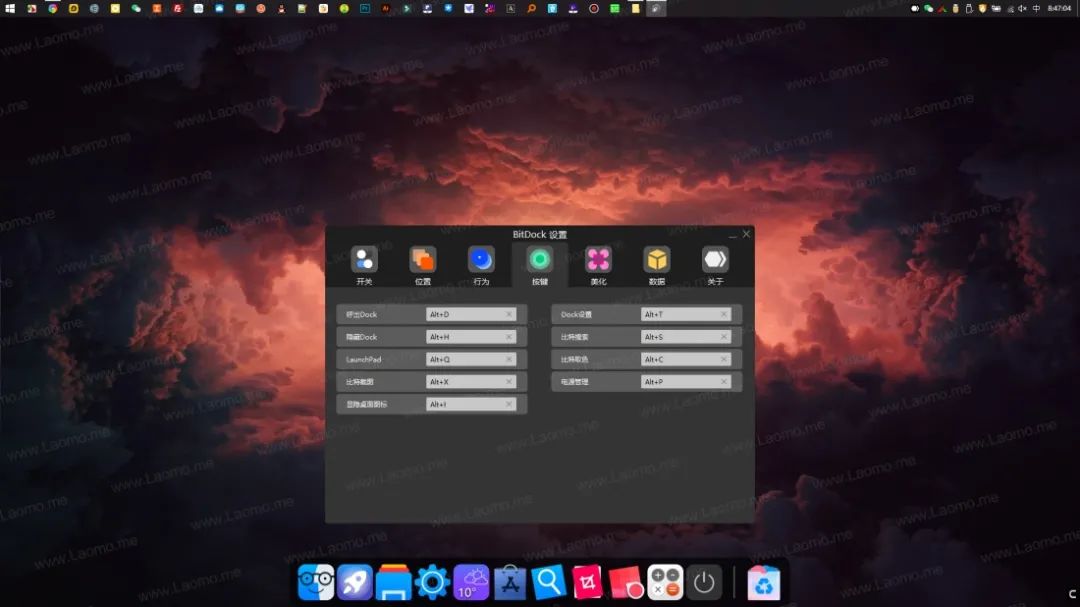Open the 开关 settings tab icon
Viewport: 1080px width, 607px height.
363,258
